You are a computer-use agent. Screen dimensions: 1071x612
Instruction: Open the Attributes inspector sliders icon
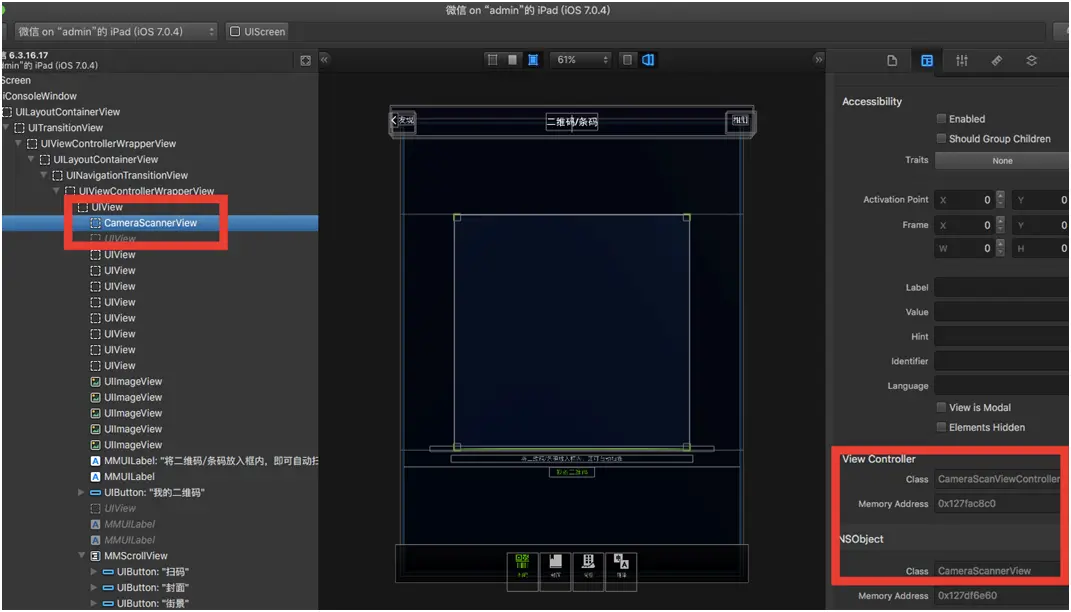(962, 61)
